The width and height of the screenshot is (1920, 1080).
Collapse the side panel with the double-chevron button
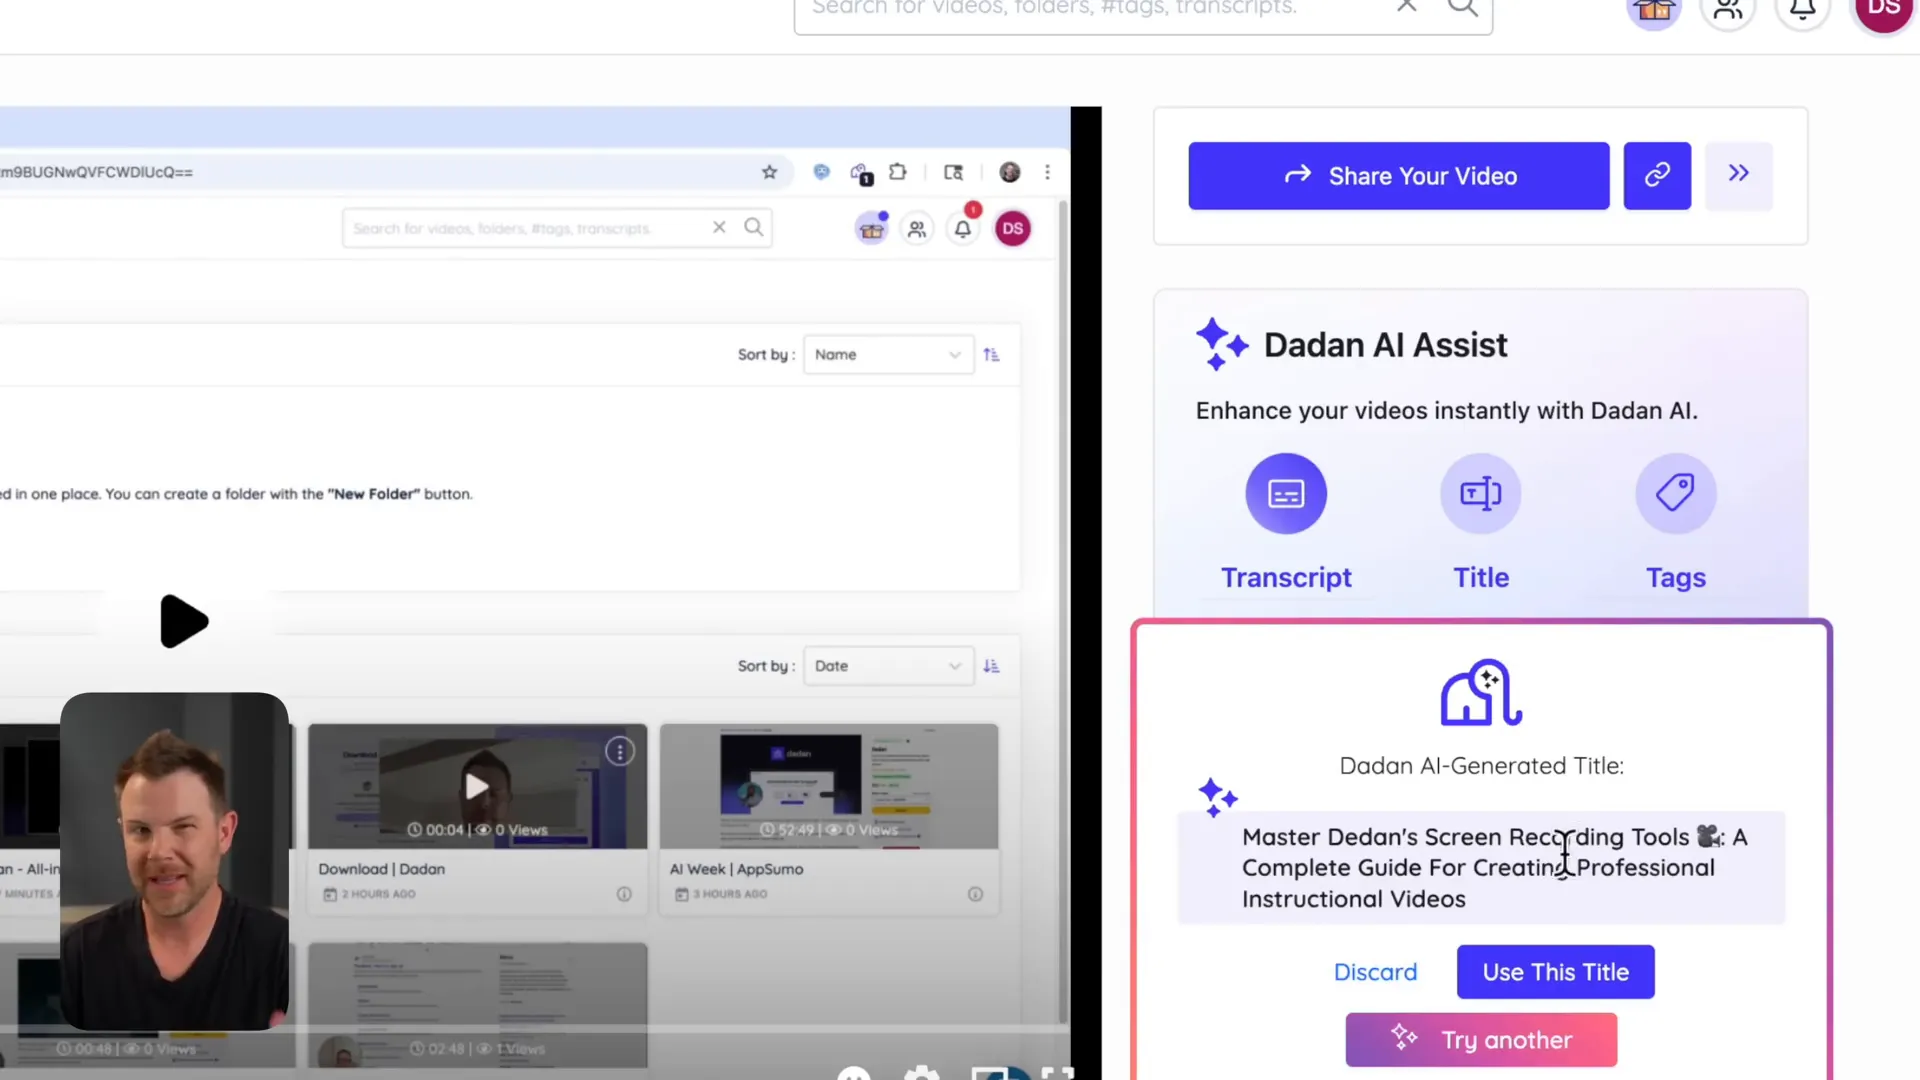[x=1738, y=176]
